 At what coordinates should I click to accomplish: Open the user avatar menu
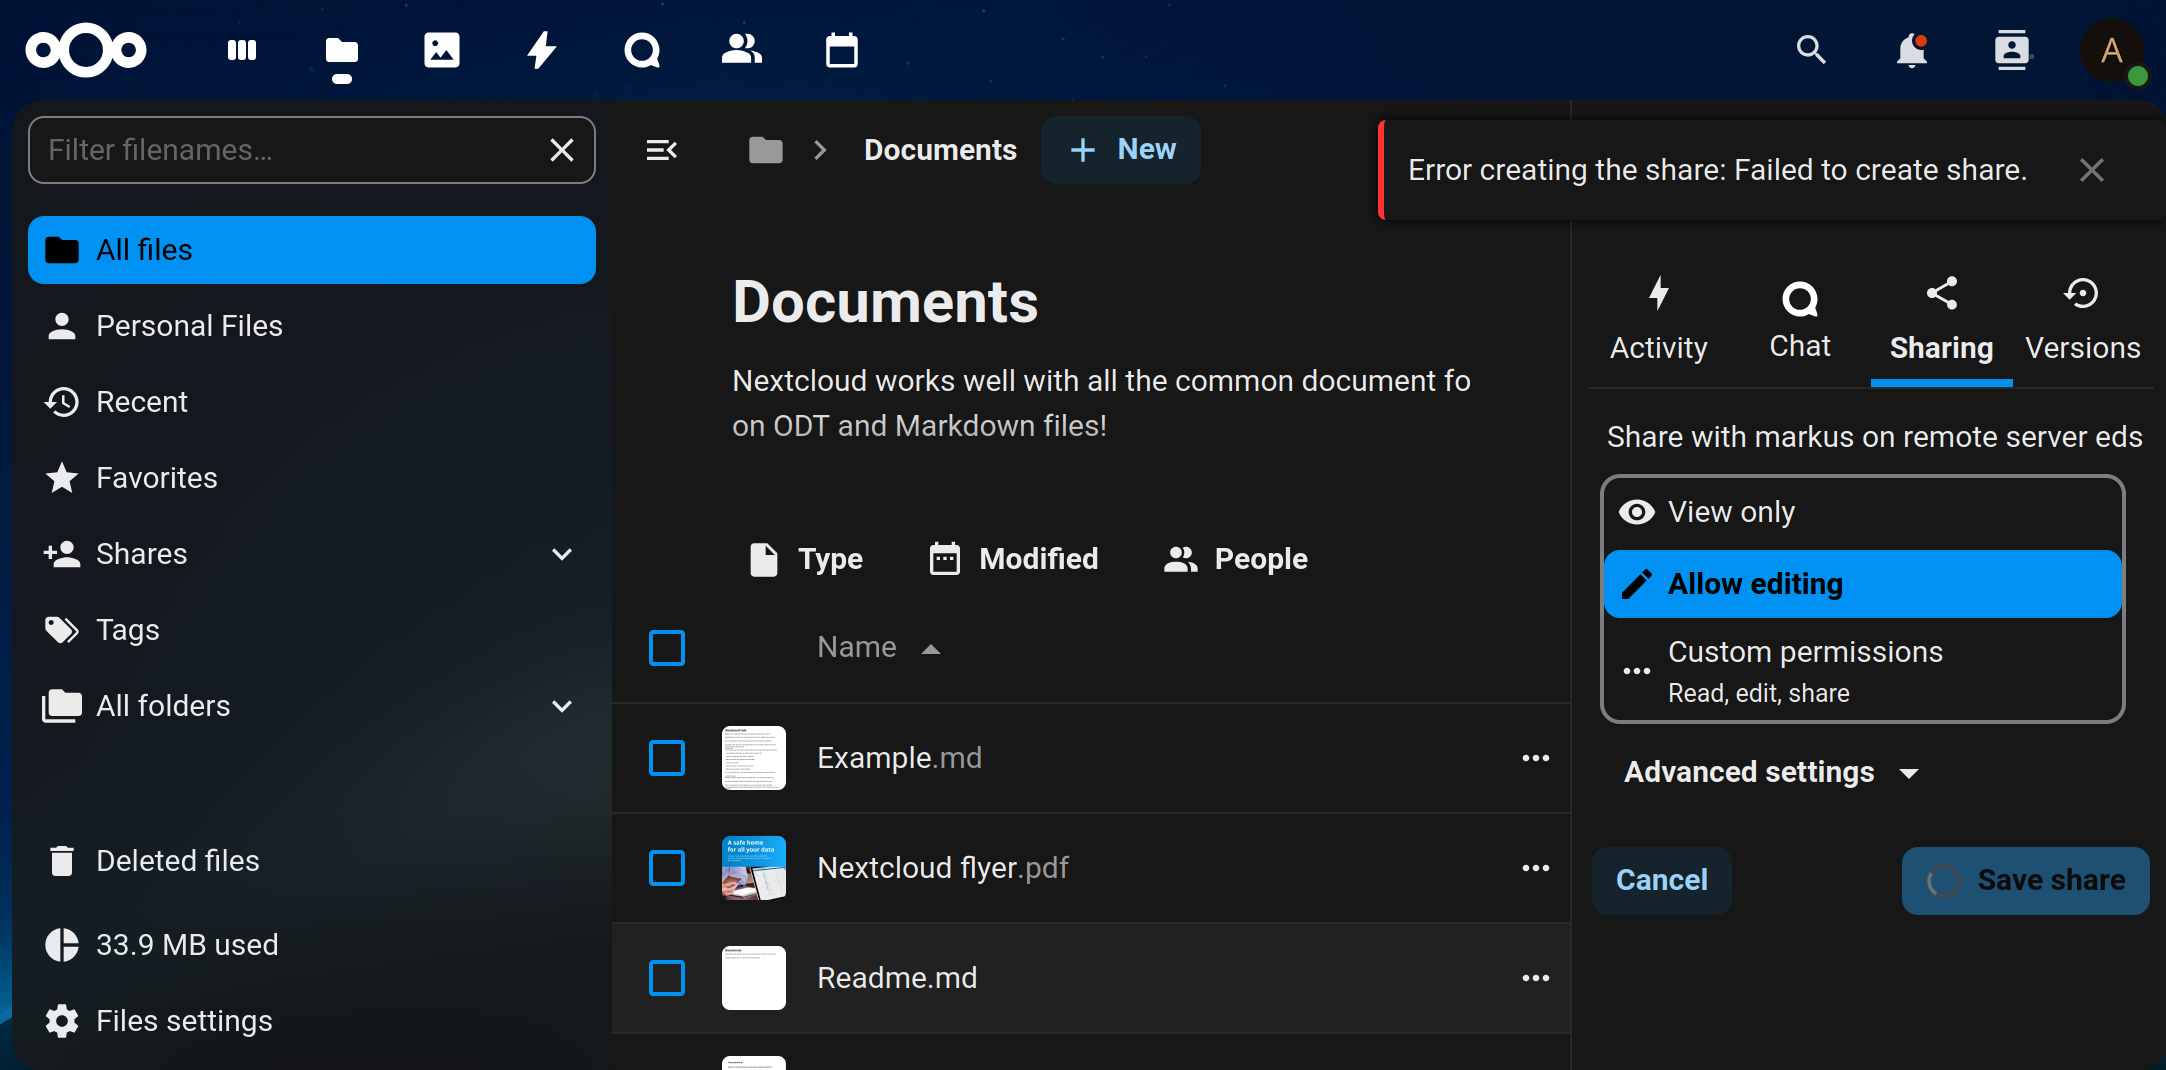point(2112,50)
